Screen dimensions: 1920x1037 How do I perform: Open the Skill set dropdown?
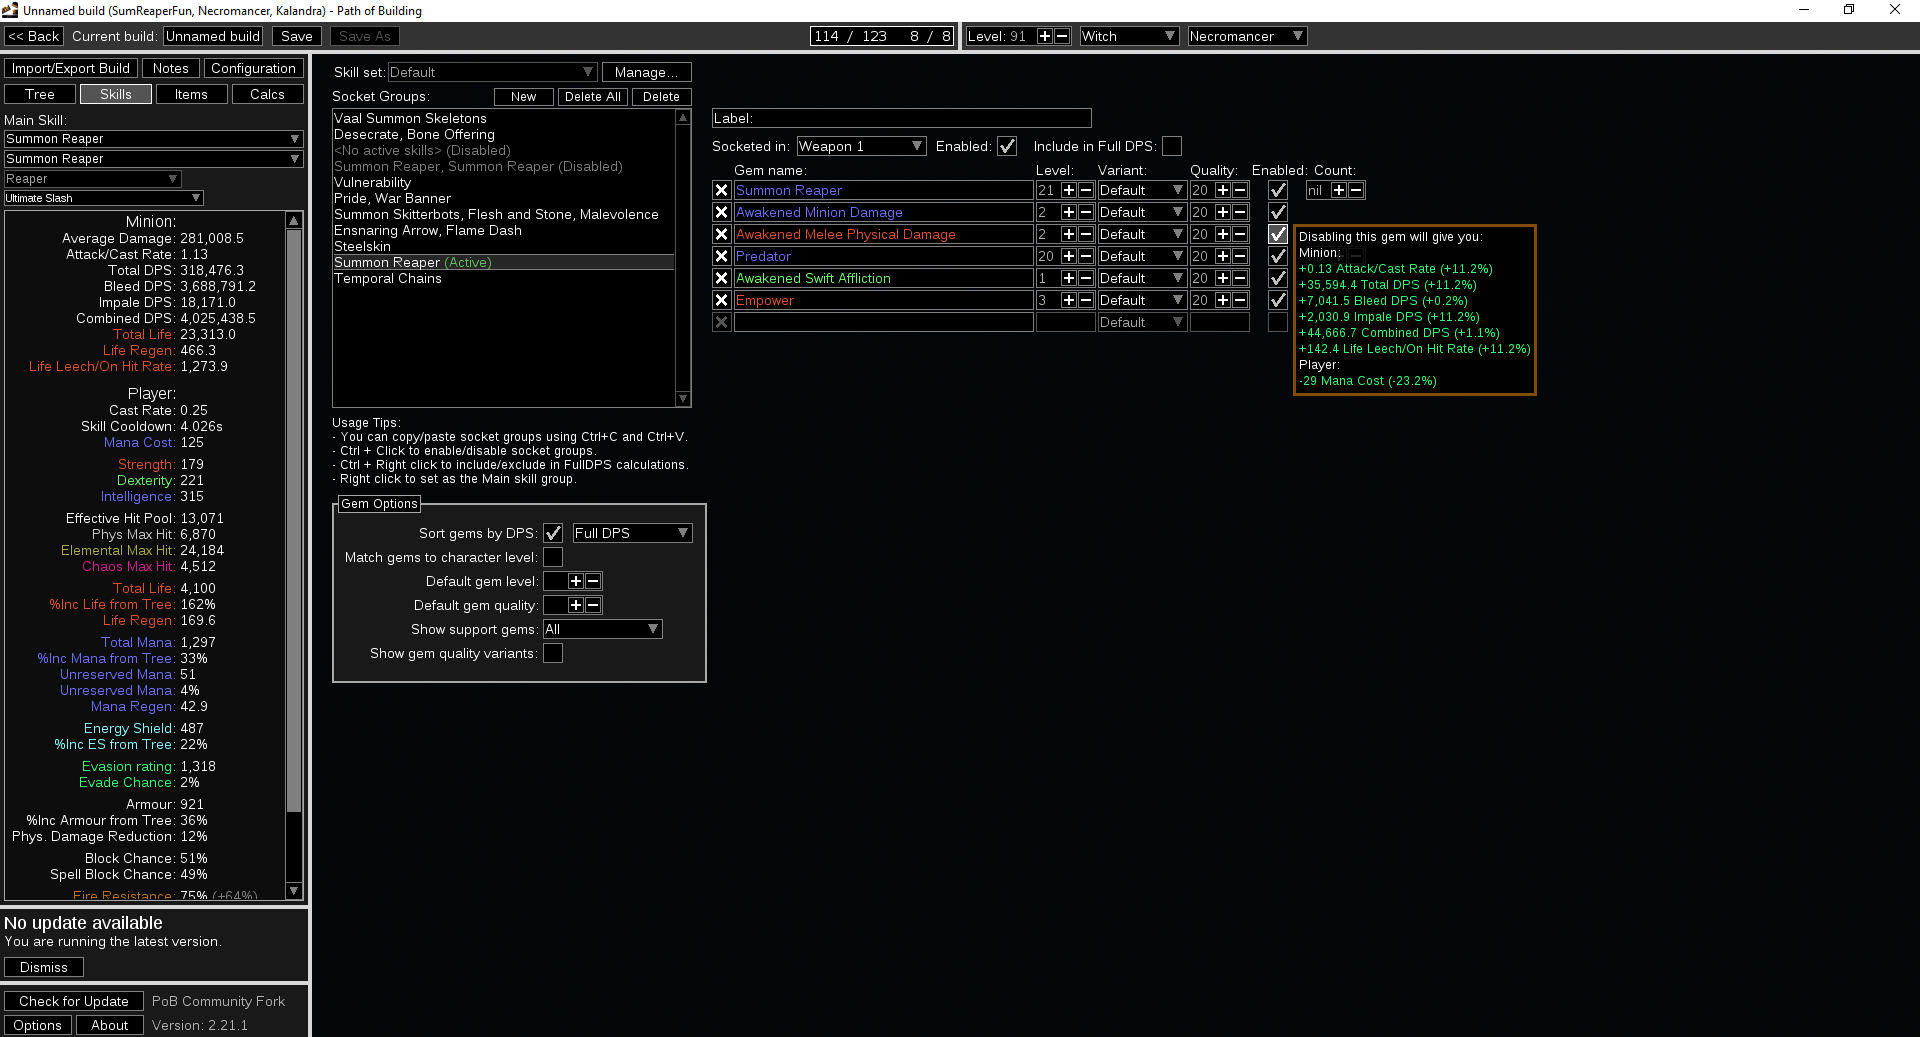492,72
